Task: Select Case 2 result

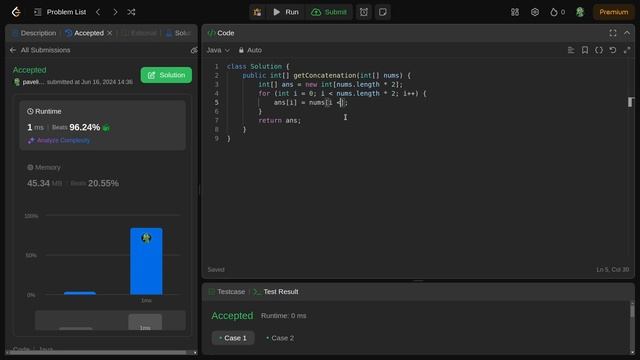Action: 280,338
